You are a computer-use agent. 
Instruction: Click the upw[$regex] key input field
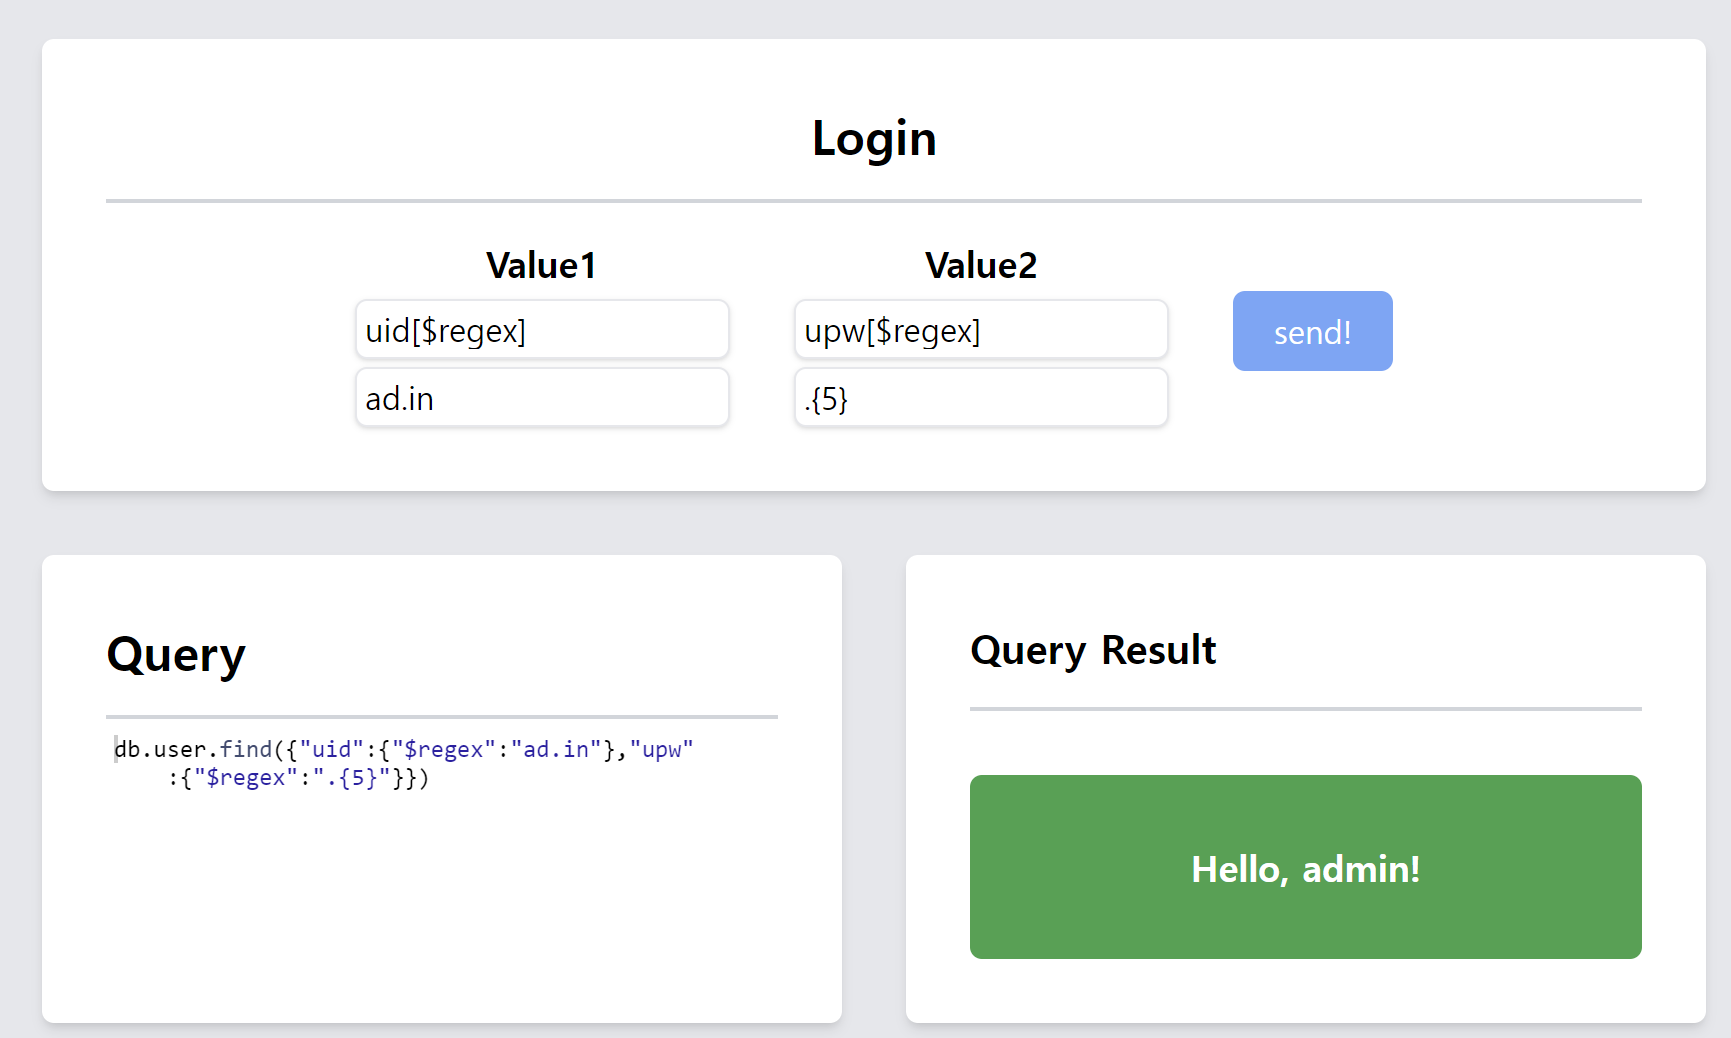click(981, 330)
